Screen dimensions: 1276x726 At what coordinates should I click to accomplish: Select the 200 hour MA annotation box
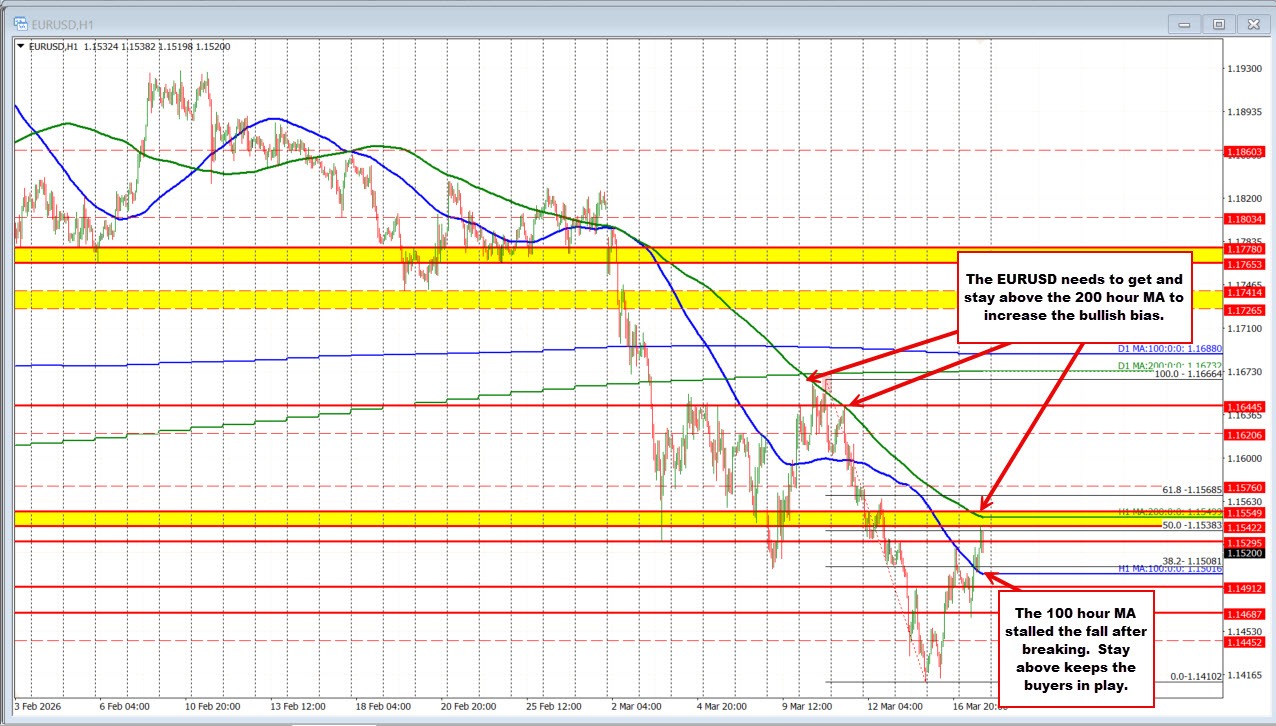coord(1075,297)
